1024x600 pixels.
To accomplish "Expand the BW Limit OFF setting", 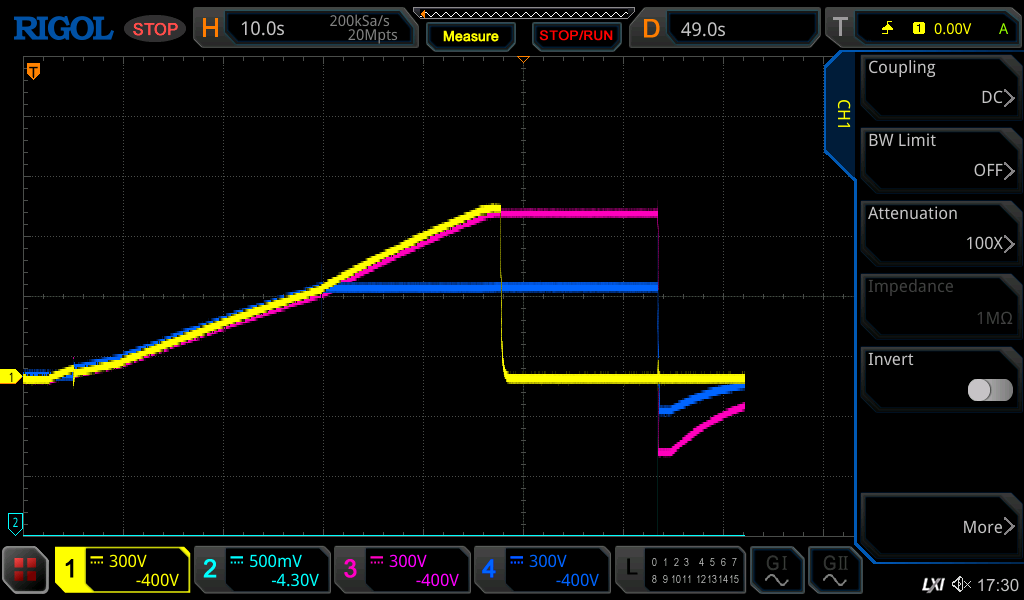I will pos(940,156).
